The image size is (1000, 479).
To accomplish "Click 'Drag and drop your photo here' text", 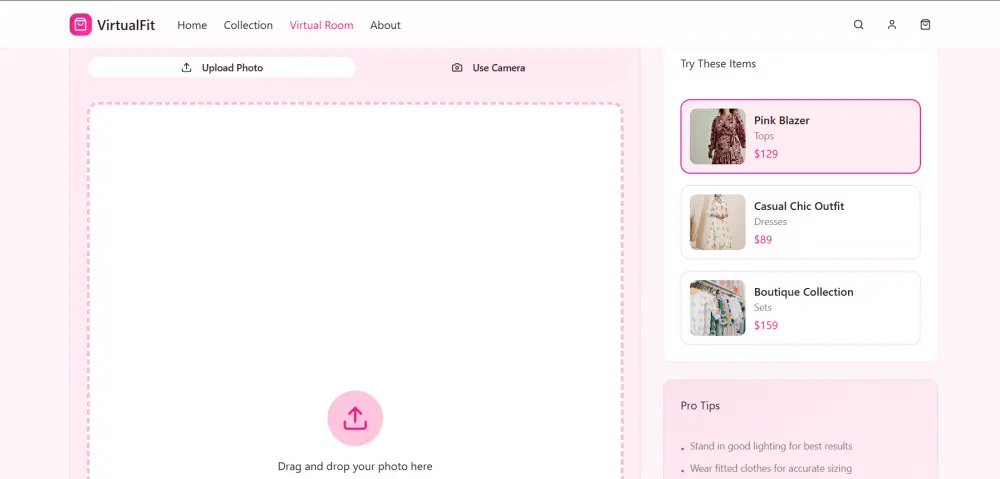I will [x=355, y=466].
